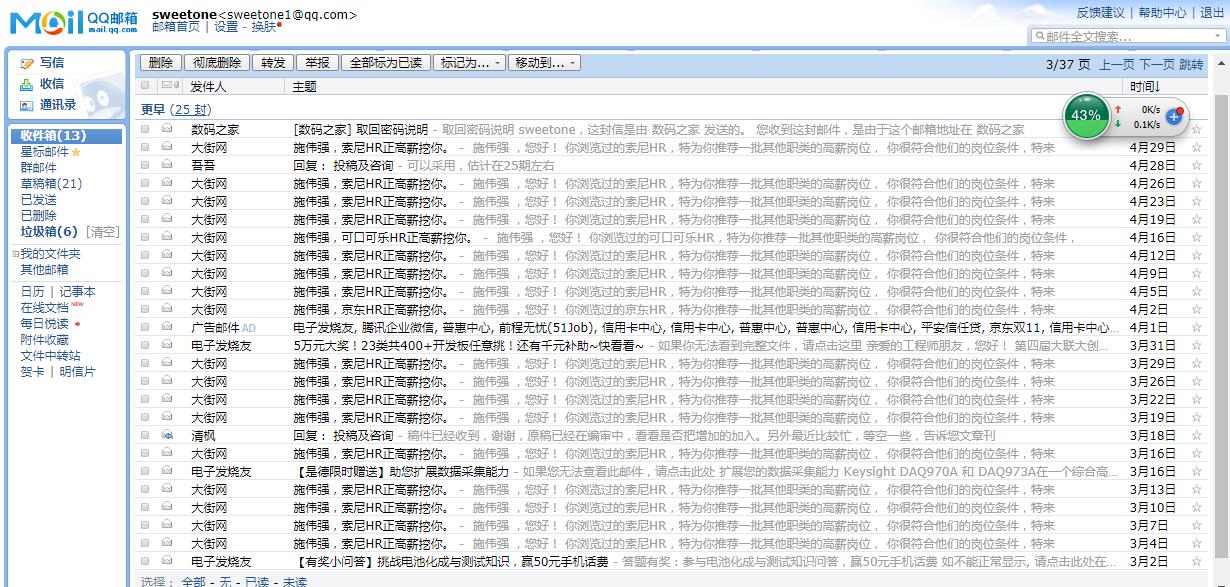Check the 数码之家 email checkbox
The height and width of the screenshot is (587, 1230).
coord(145,129)
